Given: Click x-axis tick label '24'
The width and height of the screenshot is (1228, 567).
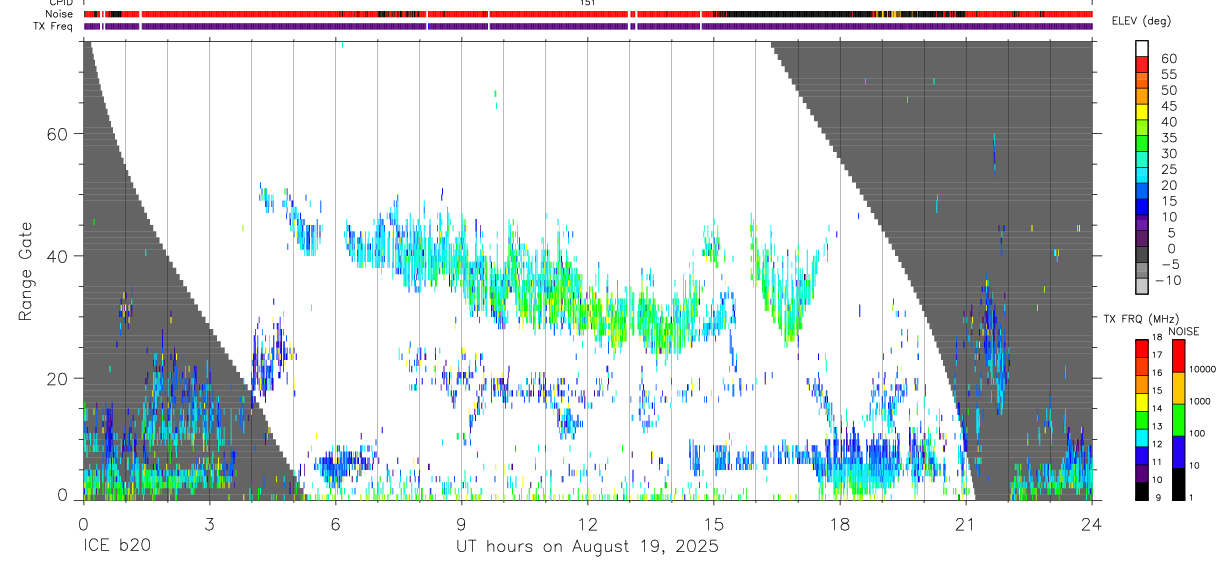Looking at the screenshot, I should [x=1091, y=524].
